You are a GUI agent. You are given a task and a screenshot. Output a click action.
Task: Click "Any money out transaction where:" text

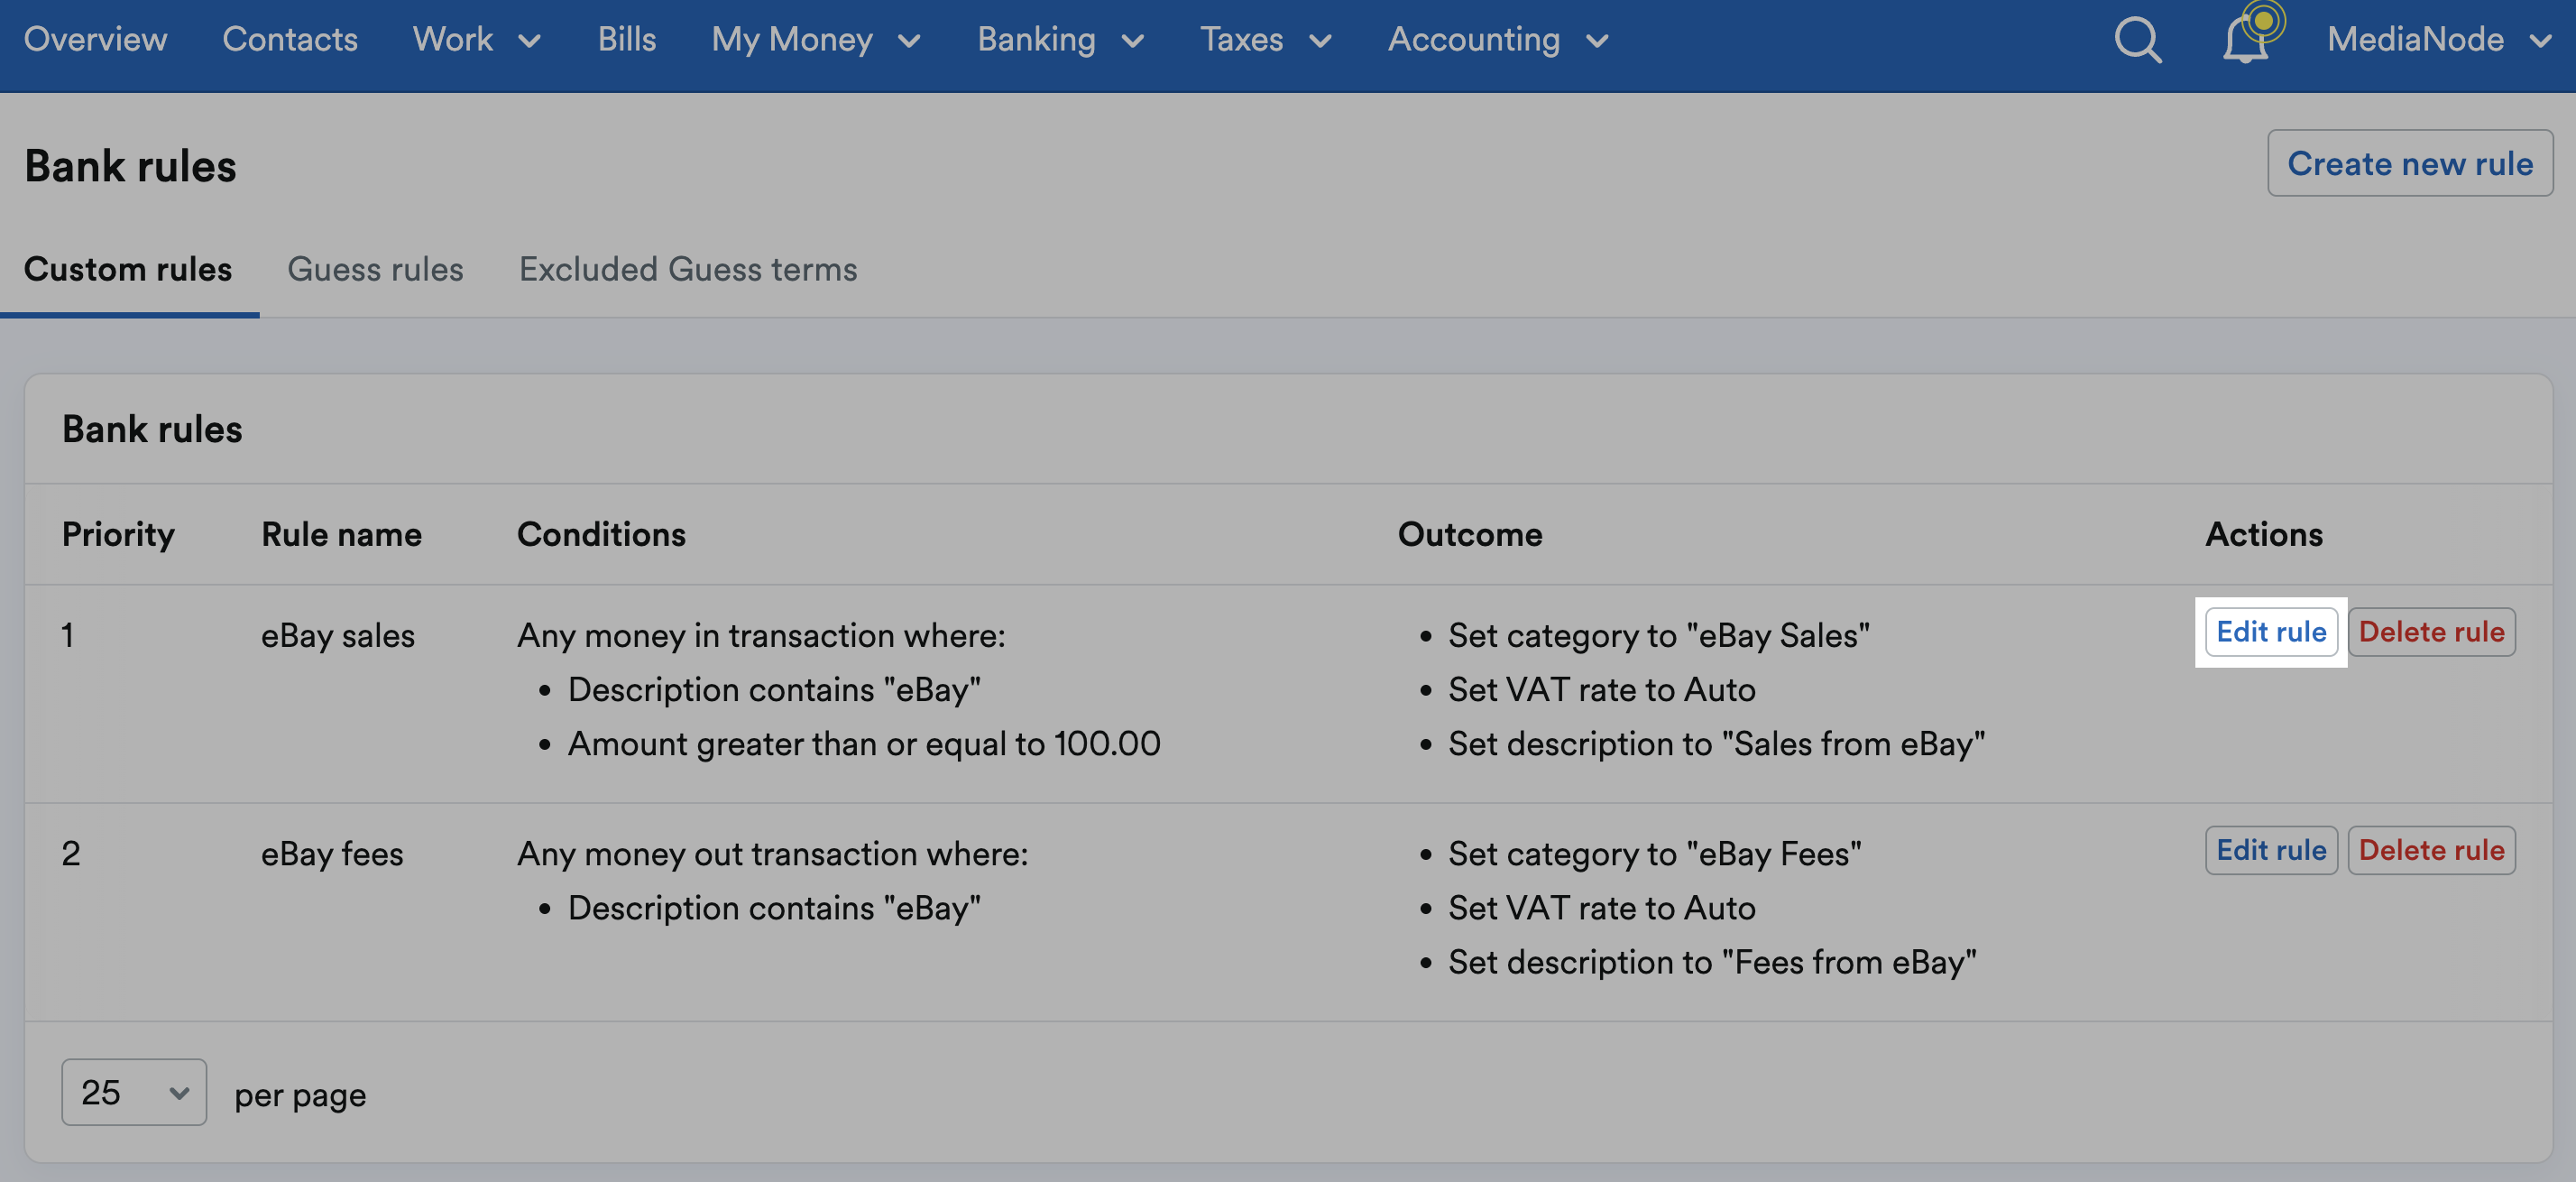pos(772,853)
